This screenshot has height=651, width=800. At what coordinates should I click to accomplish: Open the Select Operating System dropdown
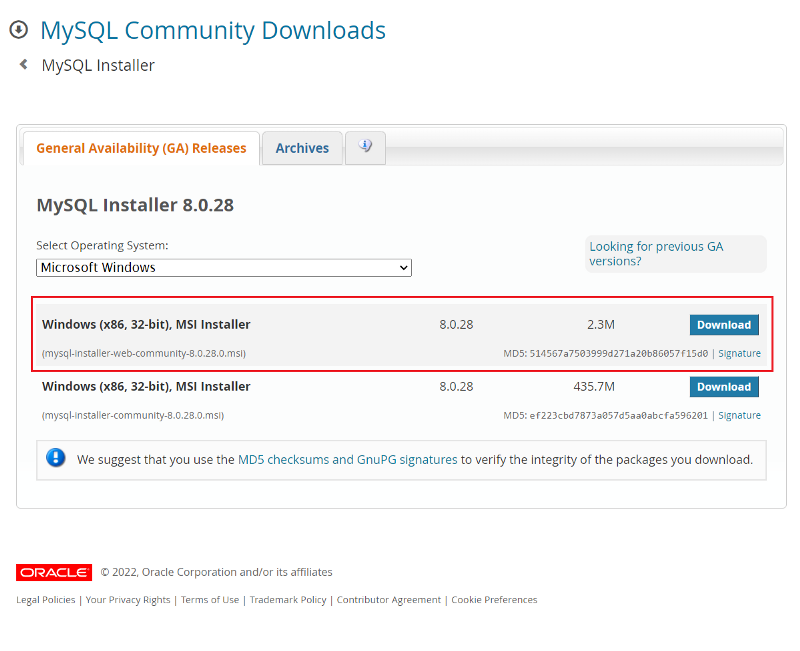tap(223, 267)
